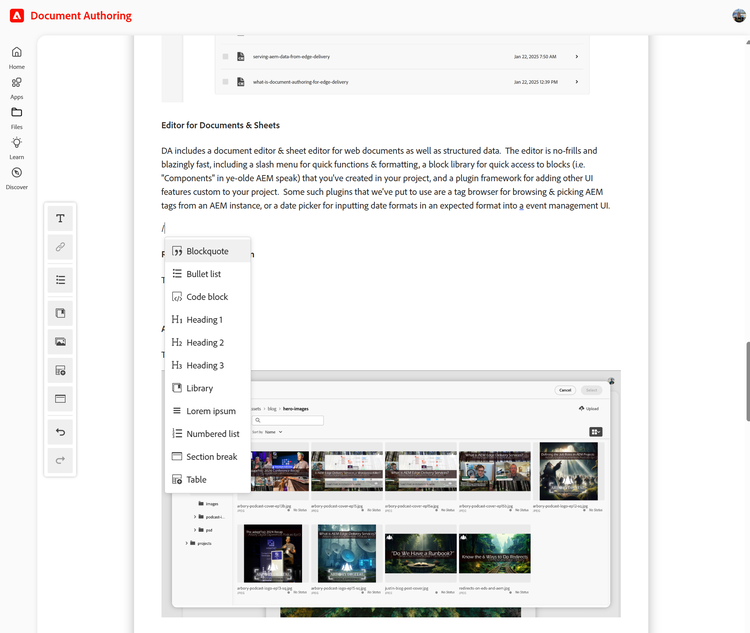Select Section break in the slash menu
This screenshot has width=750, height=633.
[x=211, y=457]
